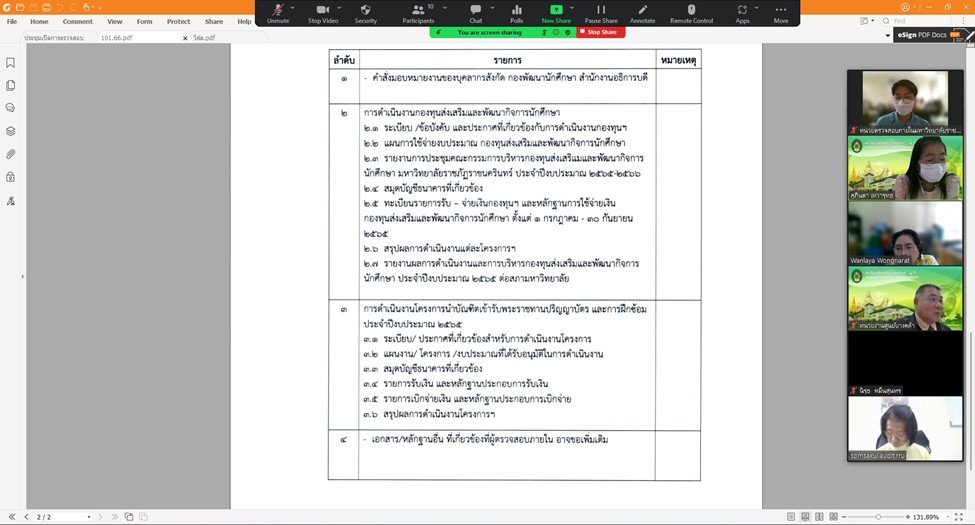Adjust the zoom slider handle in status bar
975x525 pixels.
(x=878, y=517)
